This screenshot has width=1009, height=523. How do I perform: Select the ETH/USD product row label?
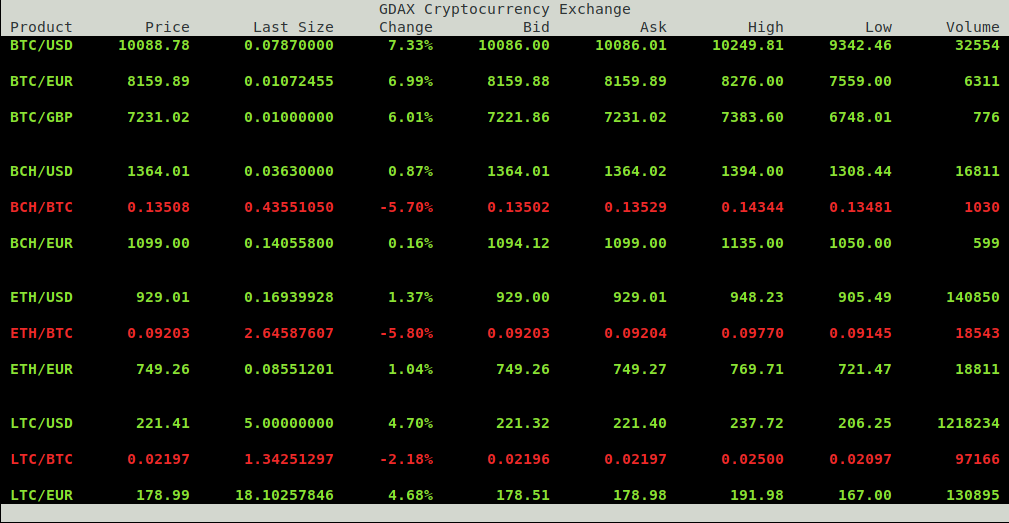(41, 297)
